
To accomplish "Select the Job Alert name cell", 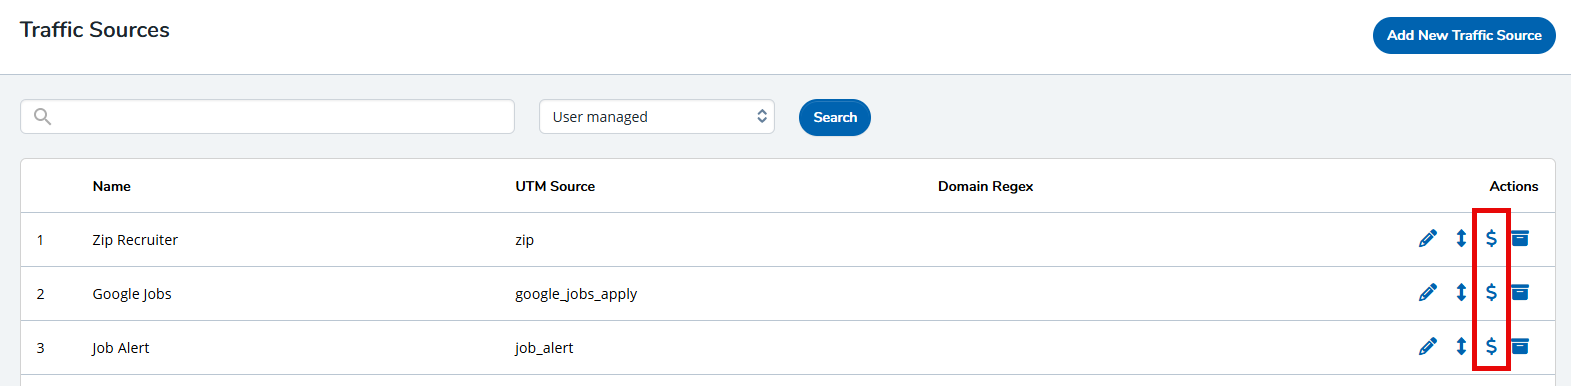I will point(121,348).
